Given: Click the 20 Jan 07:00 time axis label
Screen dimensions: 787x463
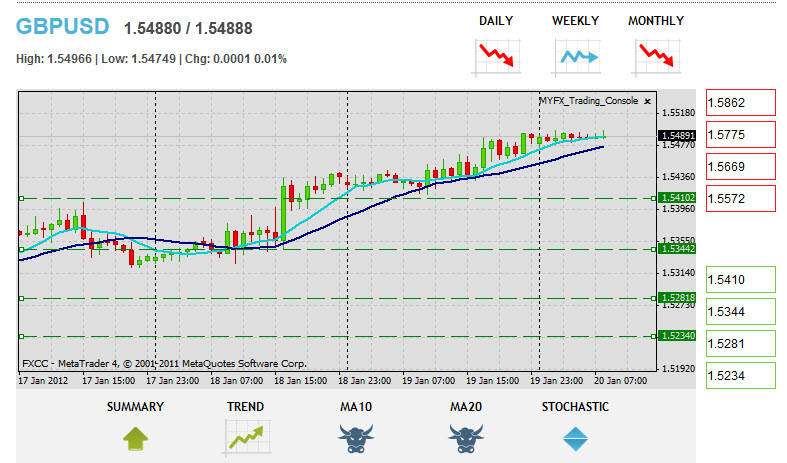Looking at the screenshot, I should 621,381.
